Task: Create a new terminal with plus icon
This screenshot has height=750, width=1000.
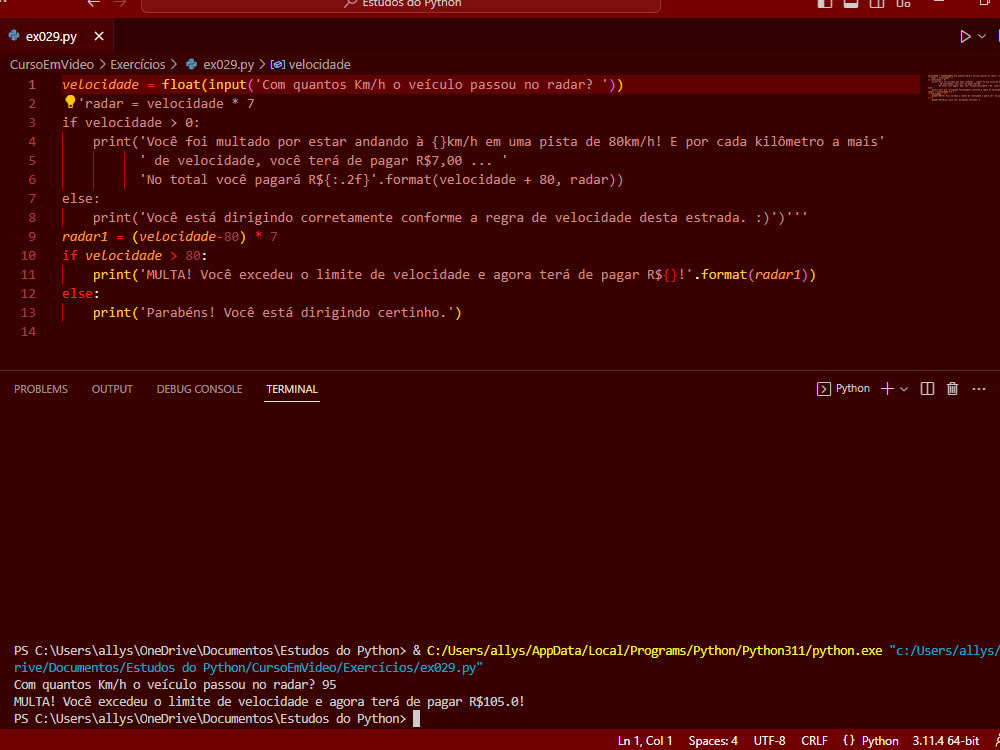Action: (x=886, y=389)
